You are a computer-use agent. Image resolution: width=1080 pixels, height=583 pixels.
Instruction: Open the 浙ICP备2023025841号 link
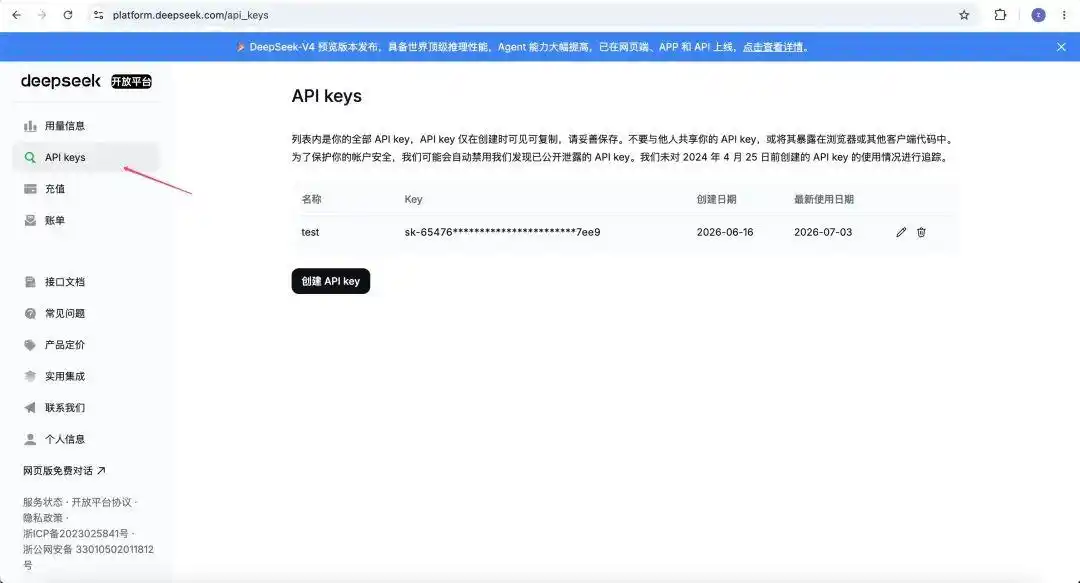pos(76,533)
